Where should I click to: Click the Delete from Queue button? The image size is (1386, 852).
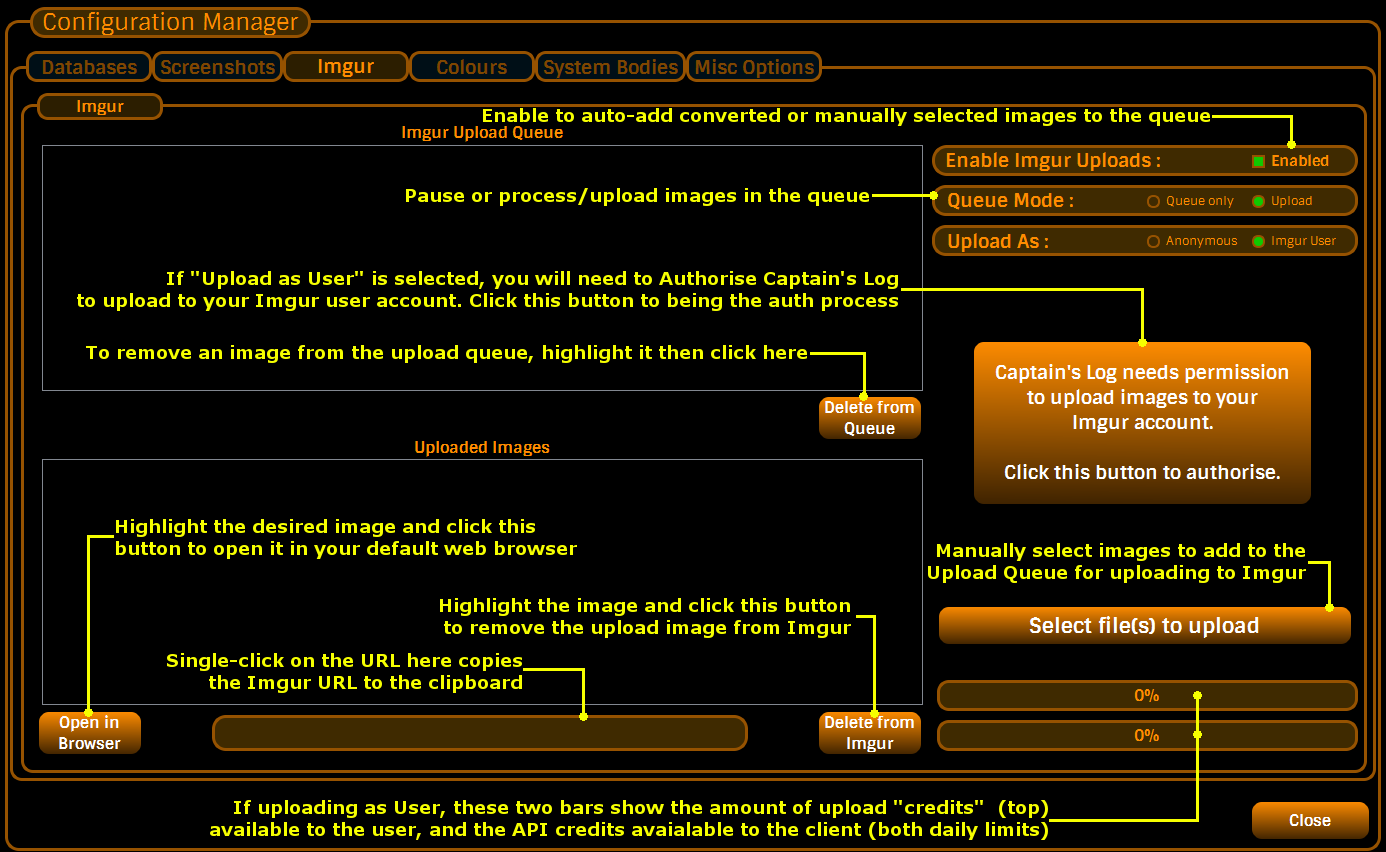click(869, 418)
